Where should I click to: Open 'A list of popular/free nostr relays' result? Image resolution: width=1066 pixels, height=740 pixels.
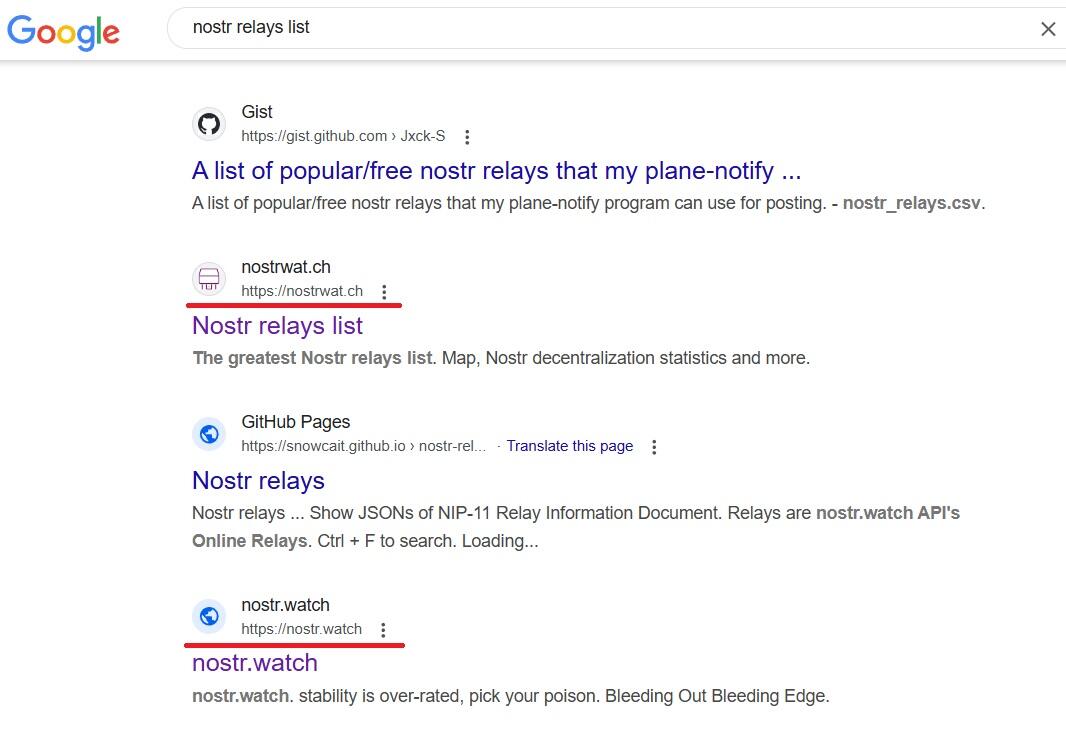tap(496, 171)
